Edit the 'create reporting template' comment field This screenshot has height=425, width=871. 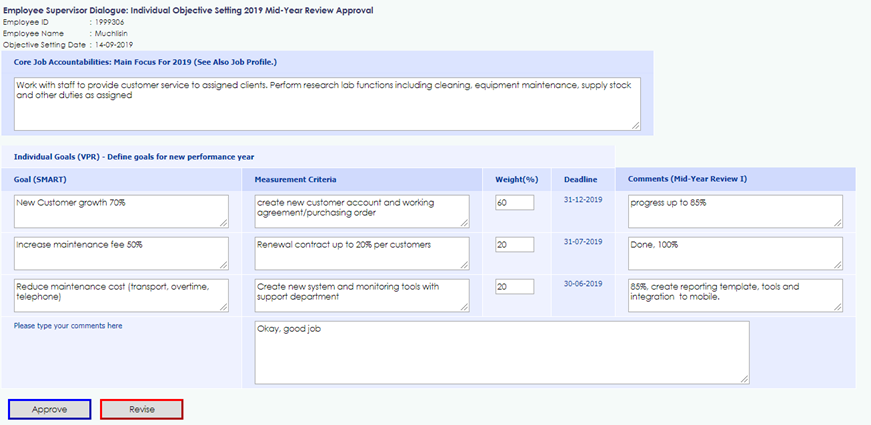(x=735, y=295)
